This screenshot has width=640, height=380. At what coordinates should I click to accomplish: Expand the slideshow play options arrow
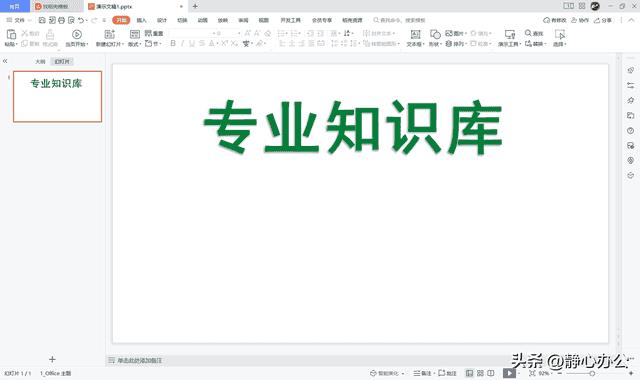[x=519, y=373]
